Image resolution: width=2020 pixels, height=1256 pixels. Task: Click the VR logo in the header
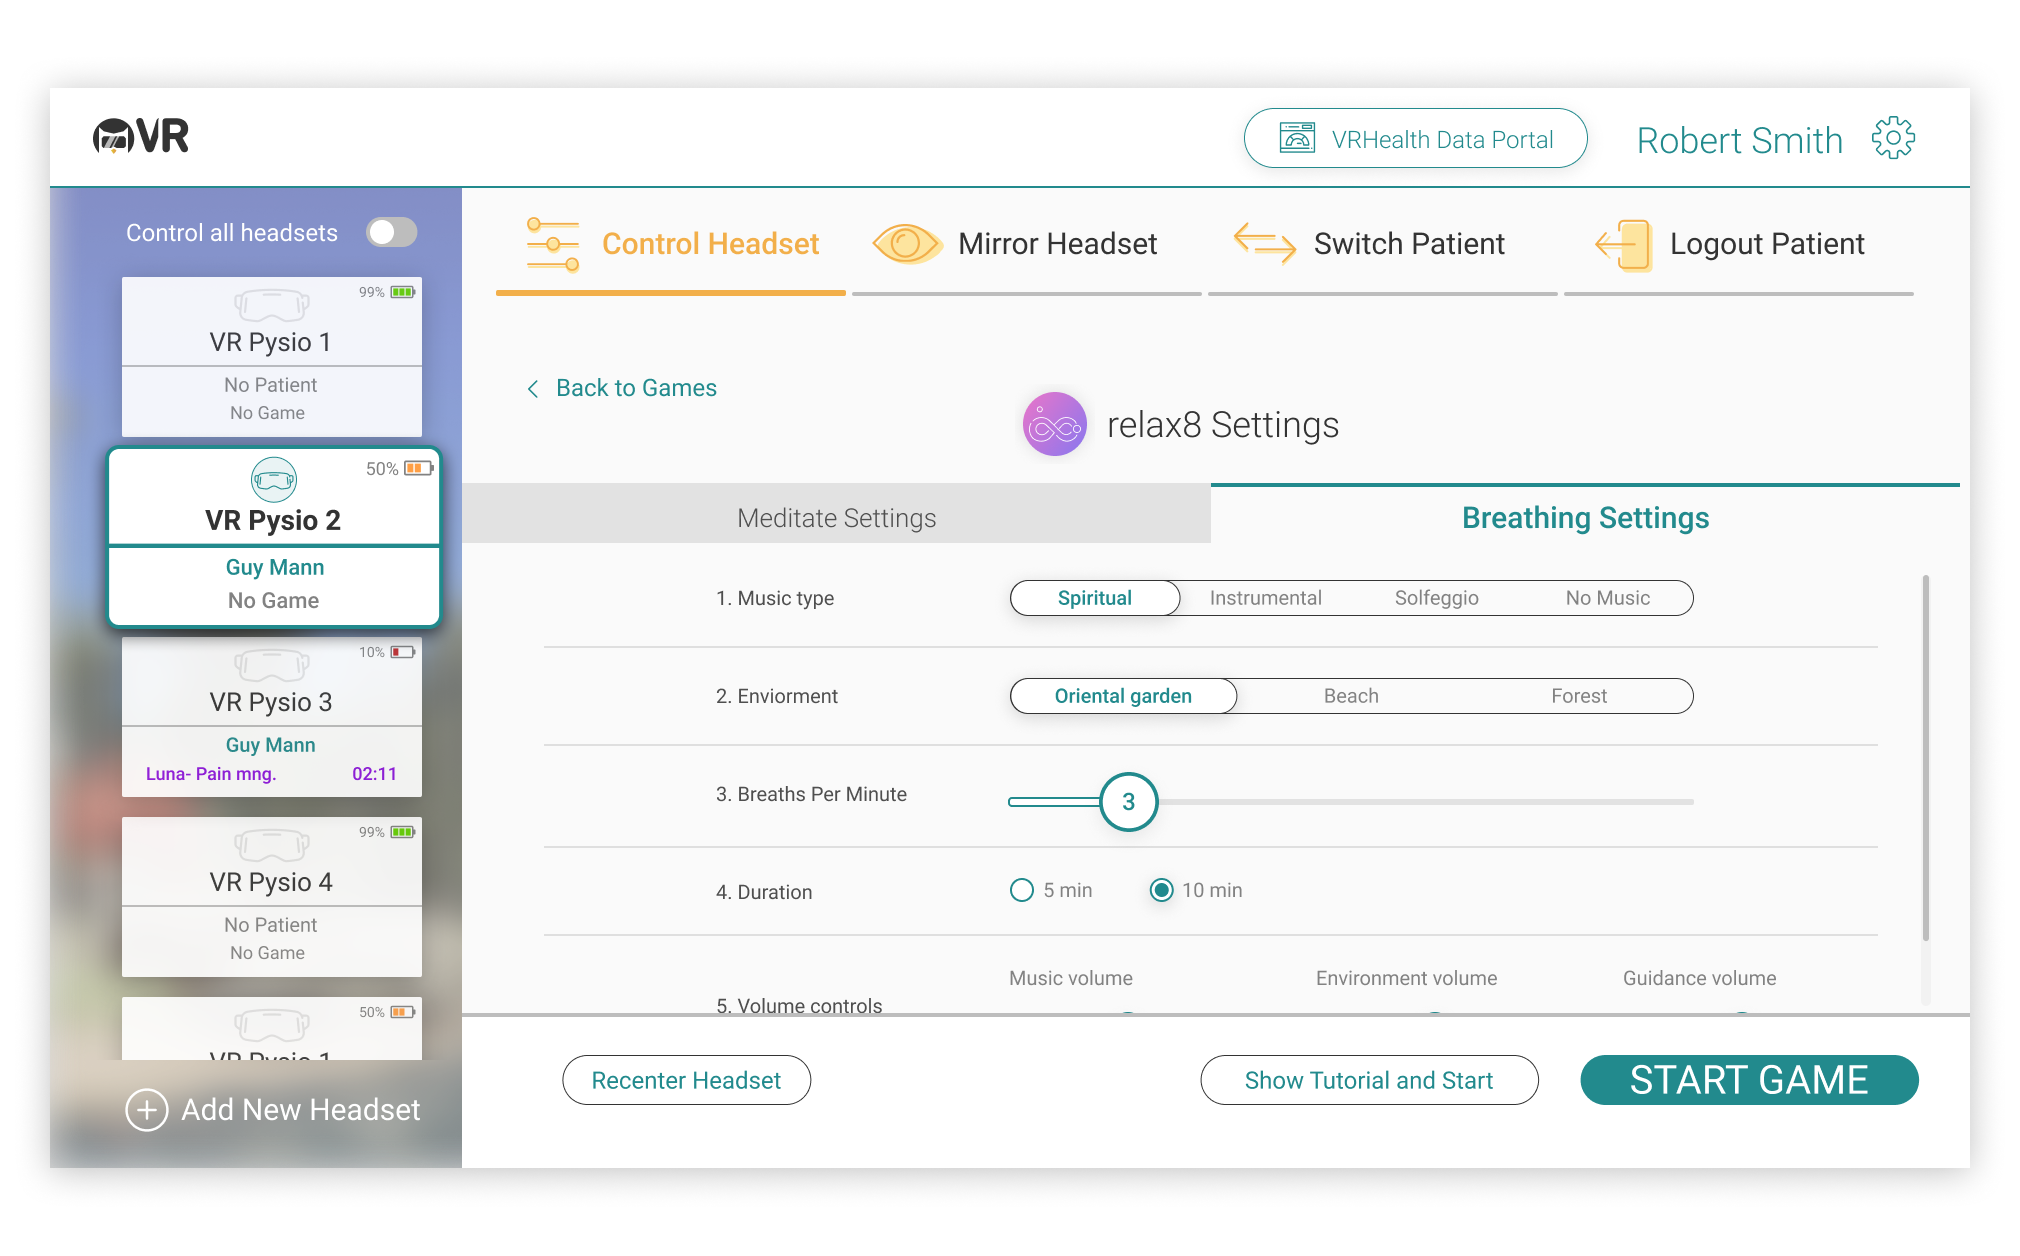pyautogui.click(x=141, y=136)
